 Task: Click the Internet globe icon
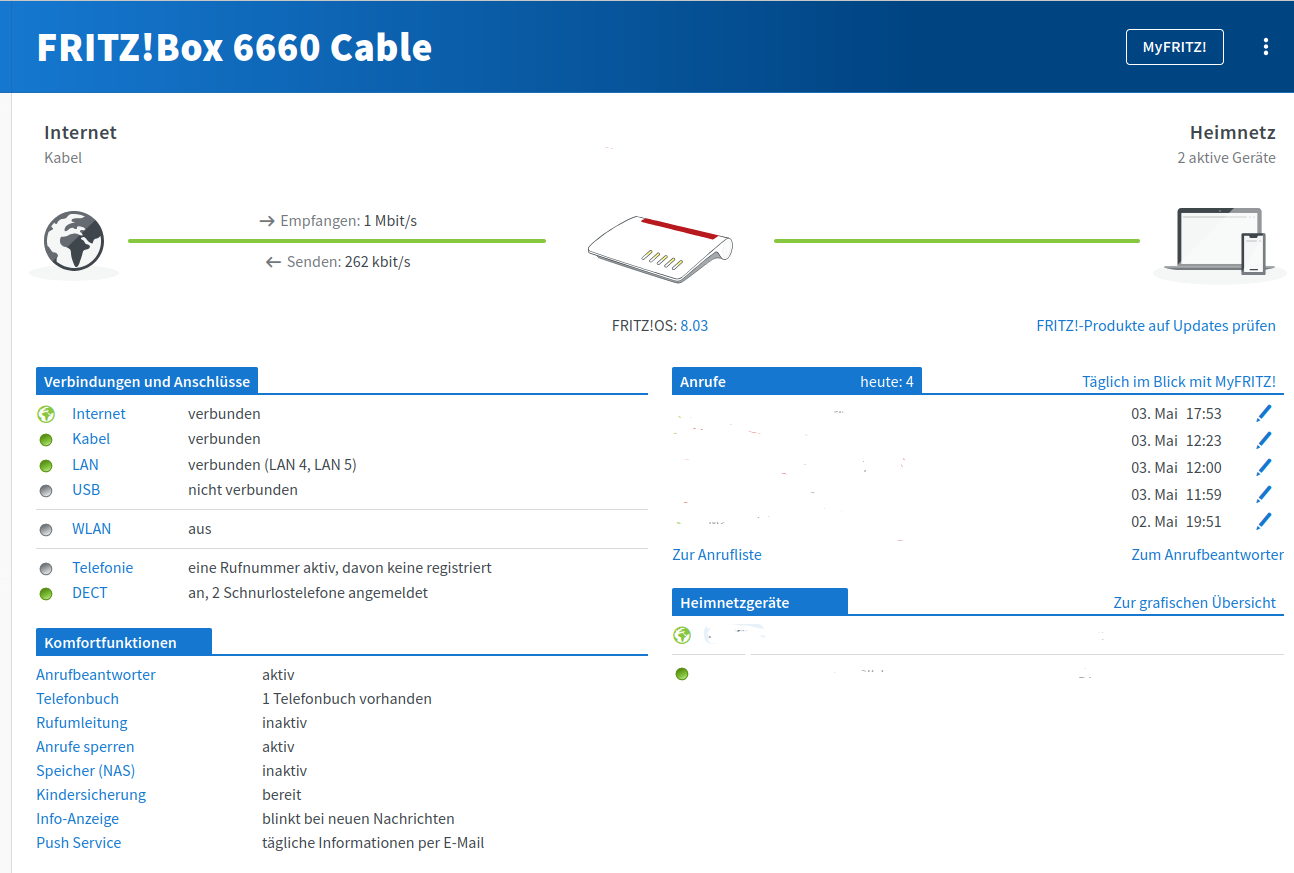(73, 243)
